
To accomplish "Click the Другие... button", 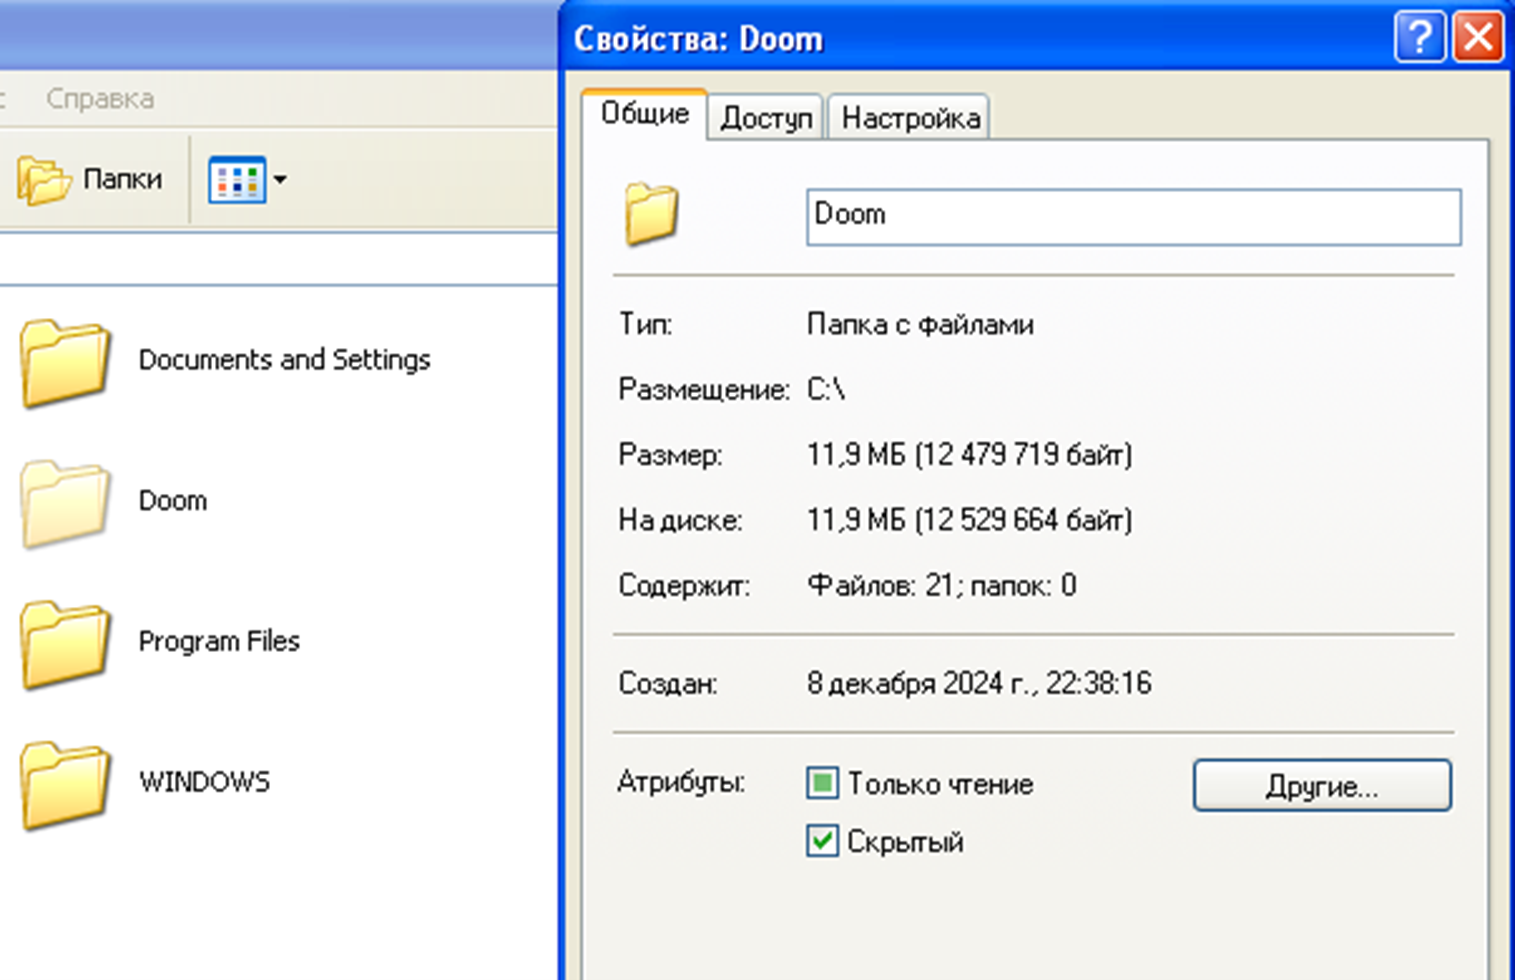I will tap(1321, 786).
